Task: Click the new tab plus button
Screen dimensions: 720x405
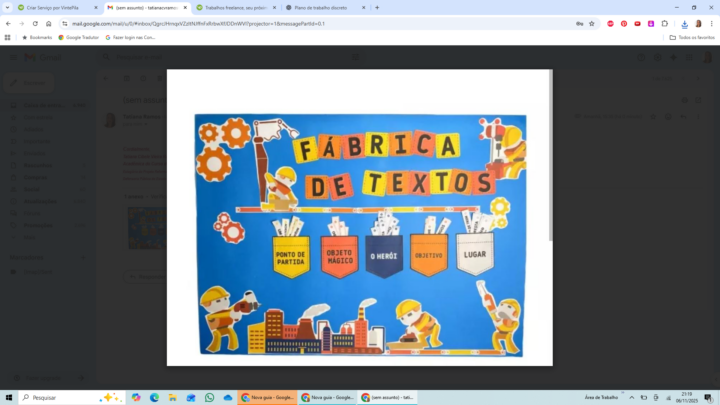Action: [x=377, y=7]
